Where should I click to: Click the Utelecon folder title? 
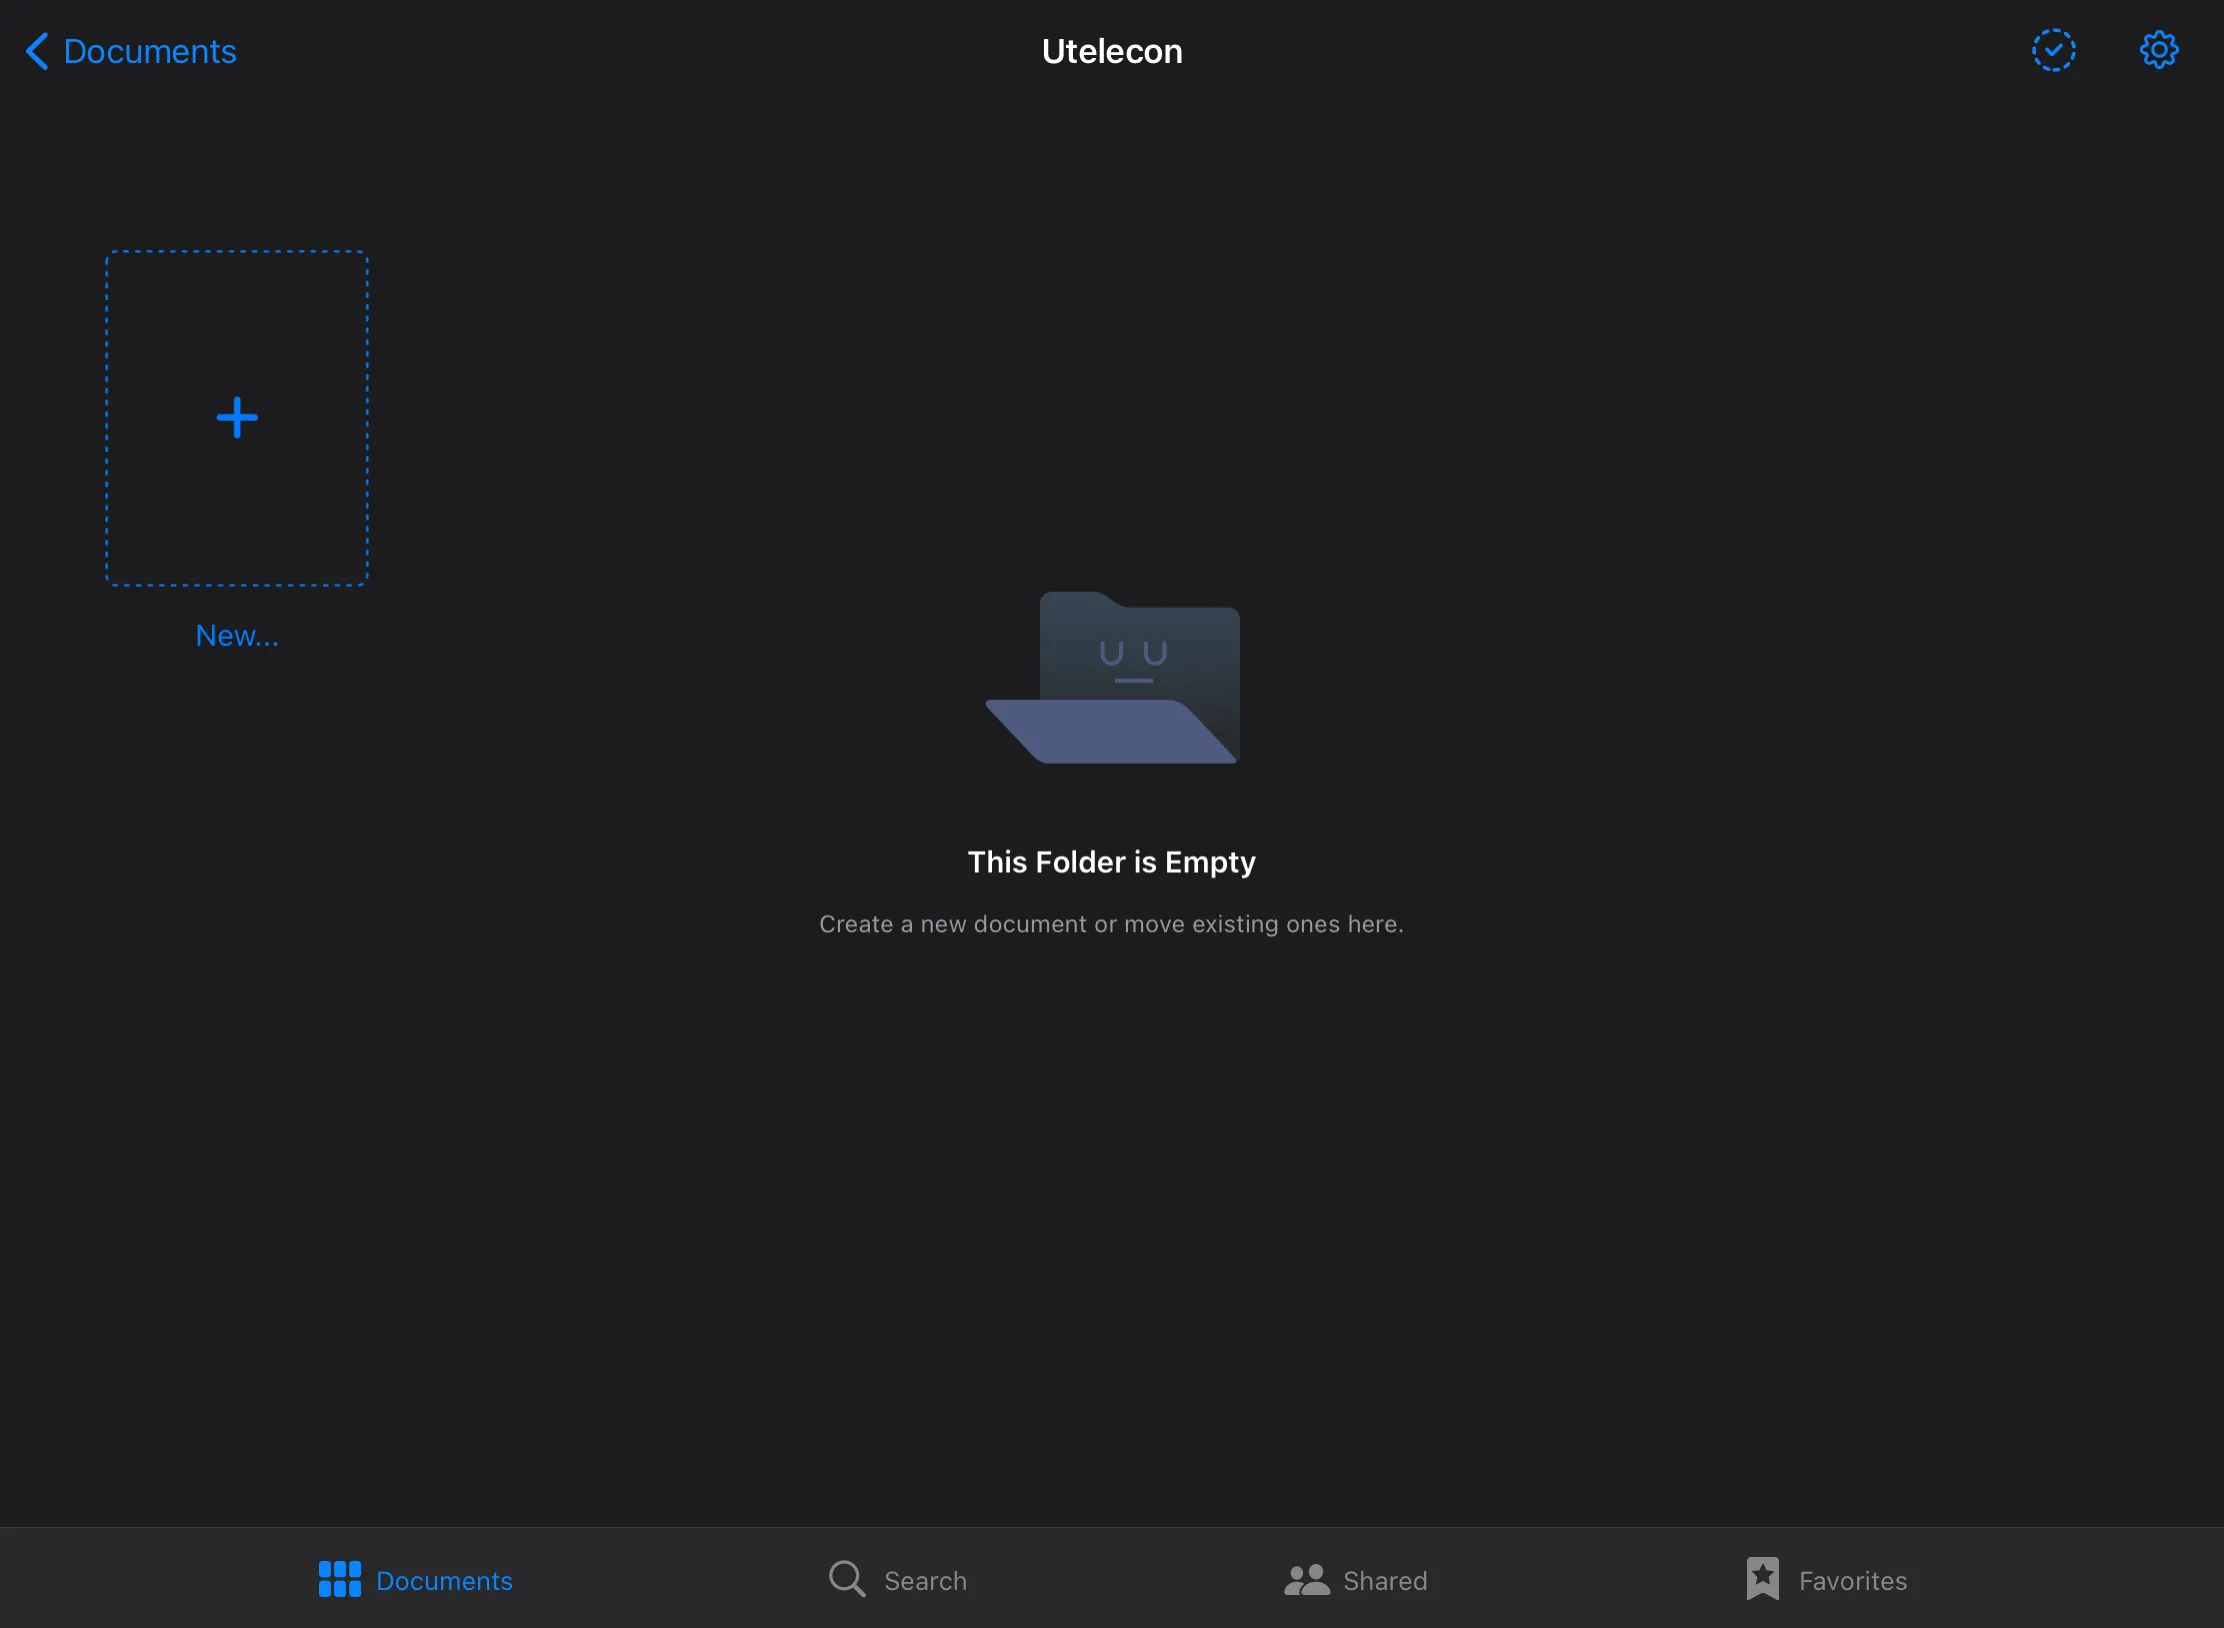pos(1112,51)
